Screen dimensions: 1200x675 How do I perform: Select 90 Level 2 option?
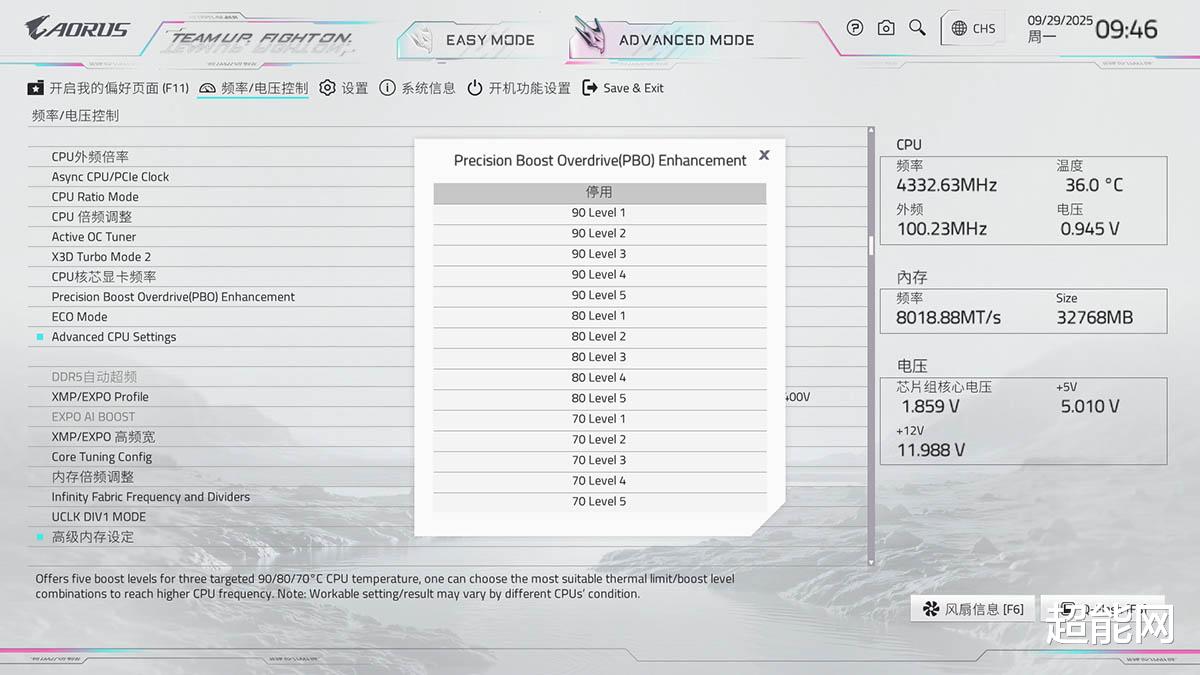coord(600,233)
